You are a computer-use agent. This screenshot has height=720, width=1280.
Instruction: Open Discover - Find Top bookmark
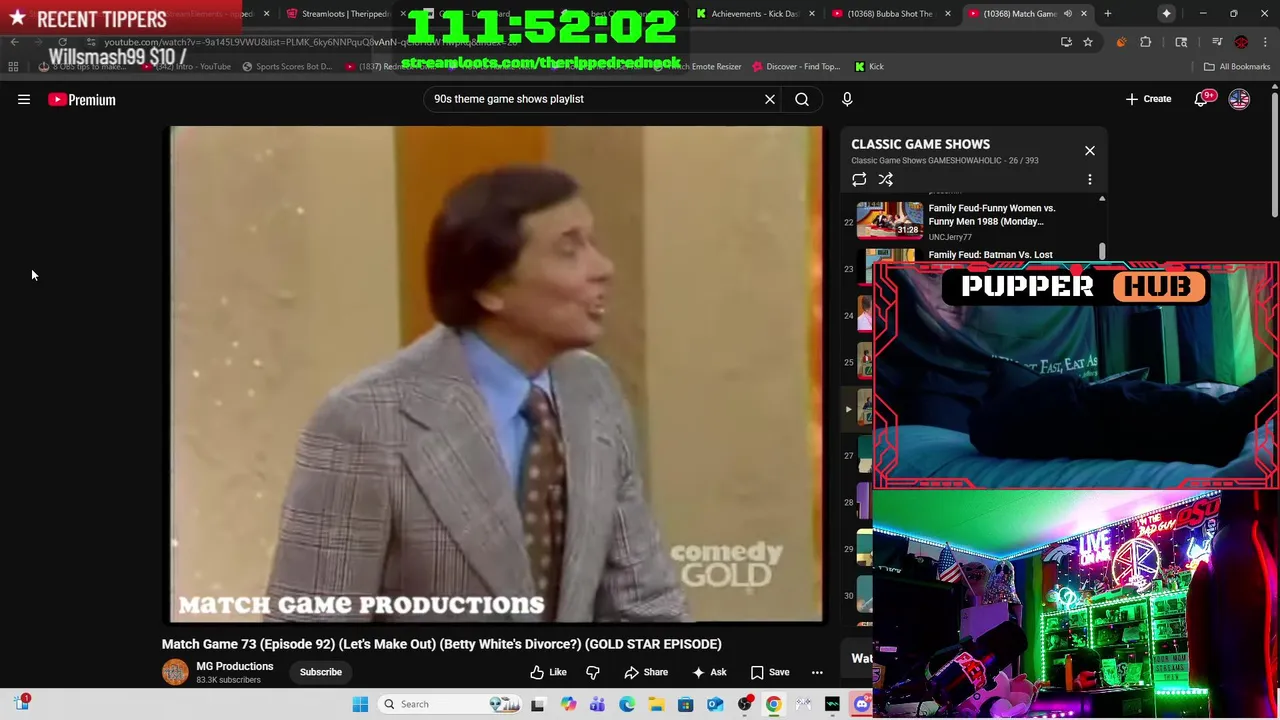(x=796, y=67)
